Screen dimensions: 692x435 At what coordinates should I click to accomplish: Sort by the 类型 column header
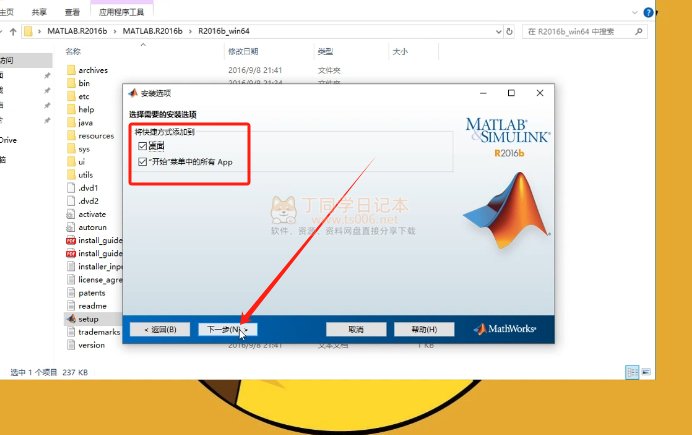(325, 51)
